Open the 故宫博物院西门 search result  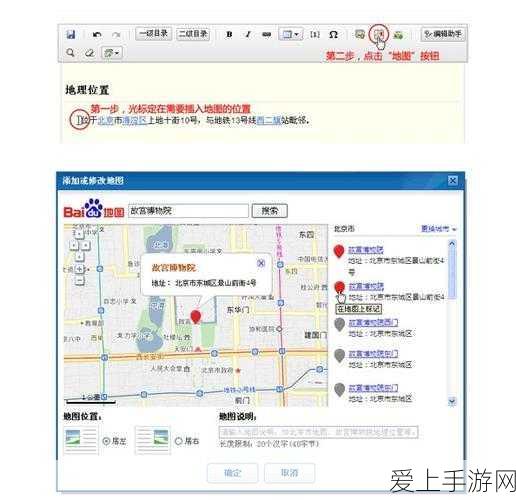tap(373, 323)
